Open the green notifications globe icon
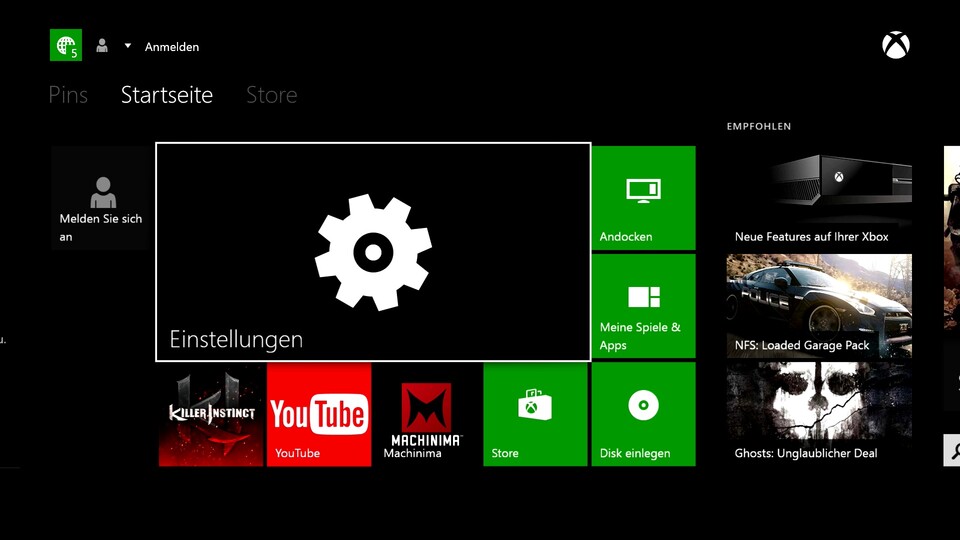960x540 pixels. tap(66, 45)
